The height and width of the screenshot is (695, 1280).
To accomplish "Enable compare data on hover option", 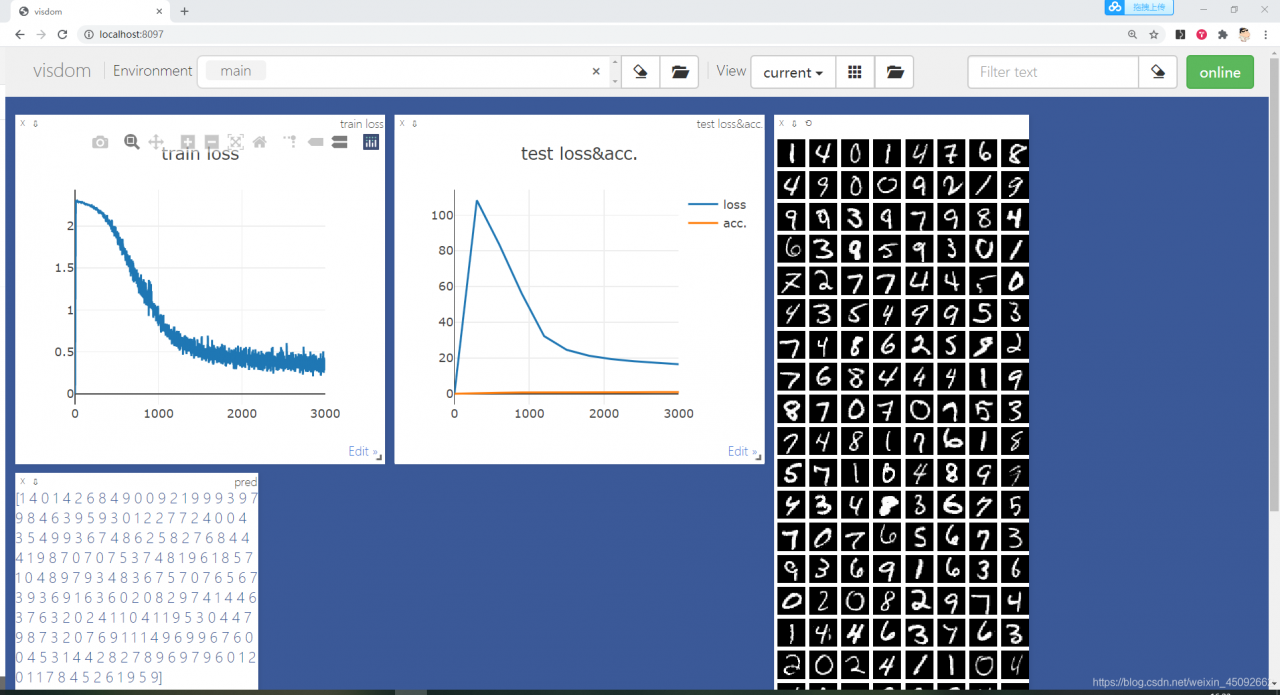I will pos(340,143).
